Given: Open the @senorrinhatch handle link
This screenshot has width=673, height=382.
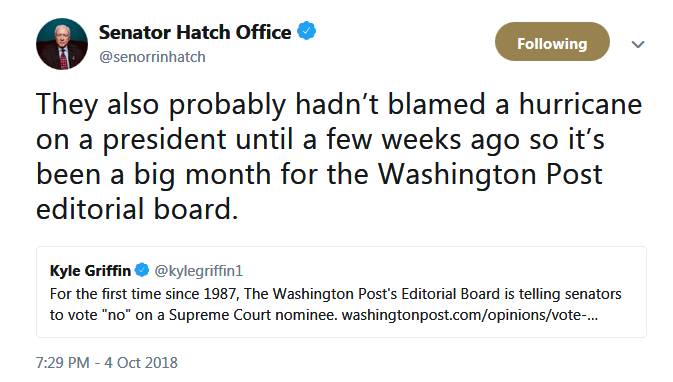Looking at the screenshot, I should point(152,57).
